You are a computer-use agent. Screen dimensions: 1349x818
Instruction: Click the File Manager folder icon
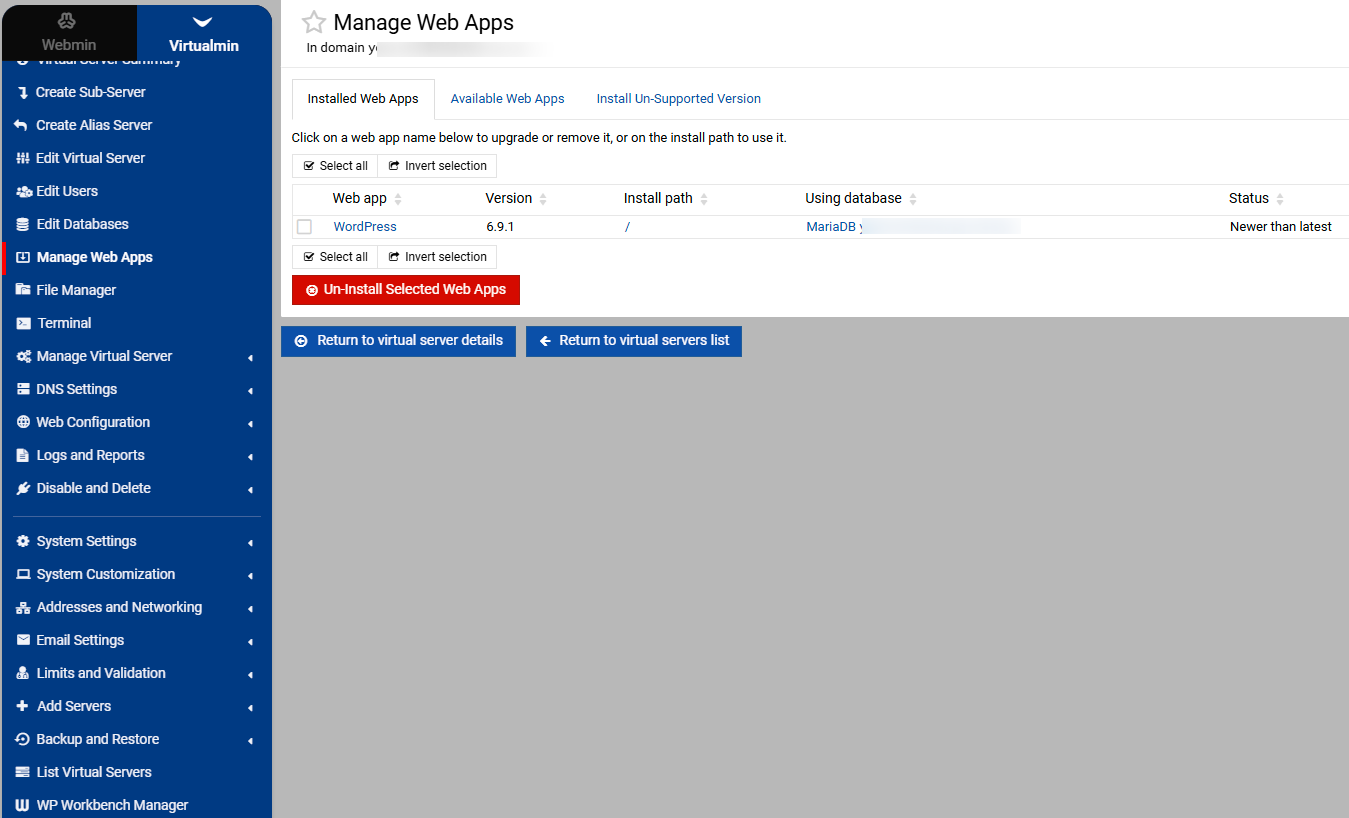[23, 290]
